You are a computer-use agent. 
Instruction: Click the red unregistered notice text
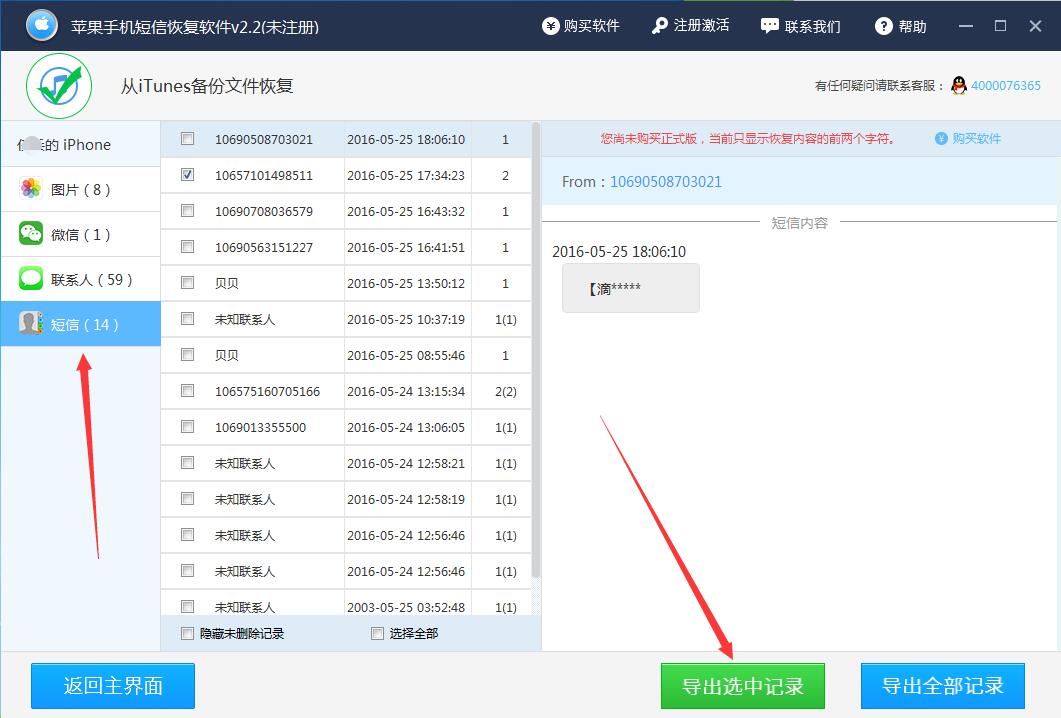pyautogui.click(x=748, y=139)
